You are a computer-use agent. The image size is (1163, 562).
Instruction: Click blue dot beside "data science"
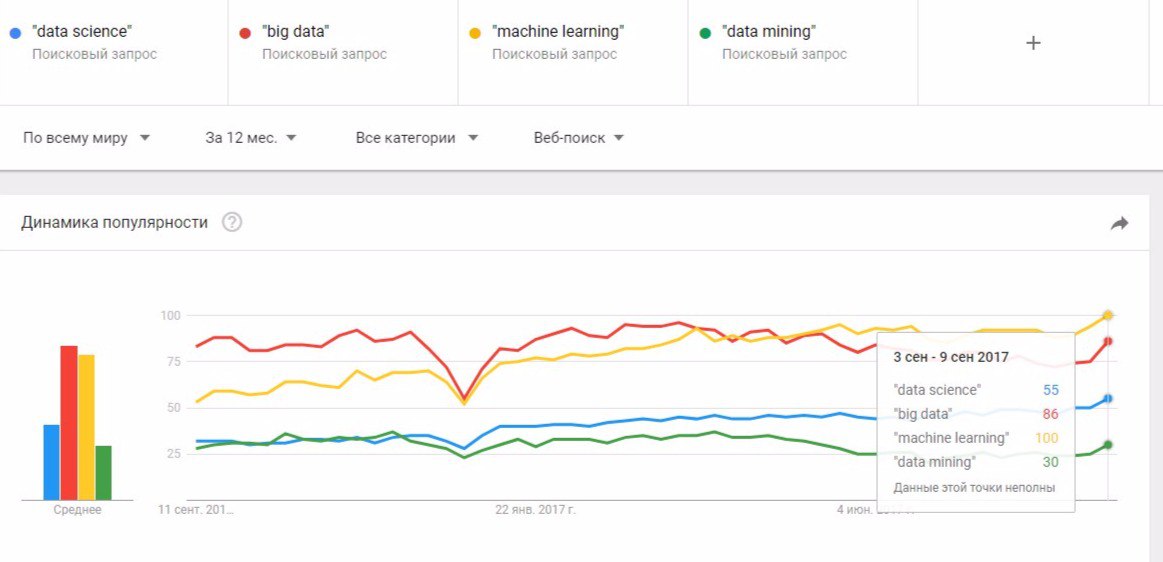click(15, 33)
